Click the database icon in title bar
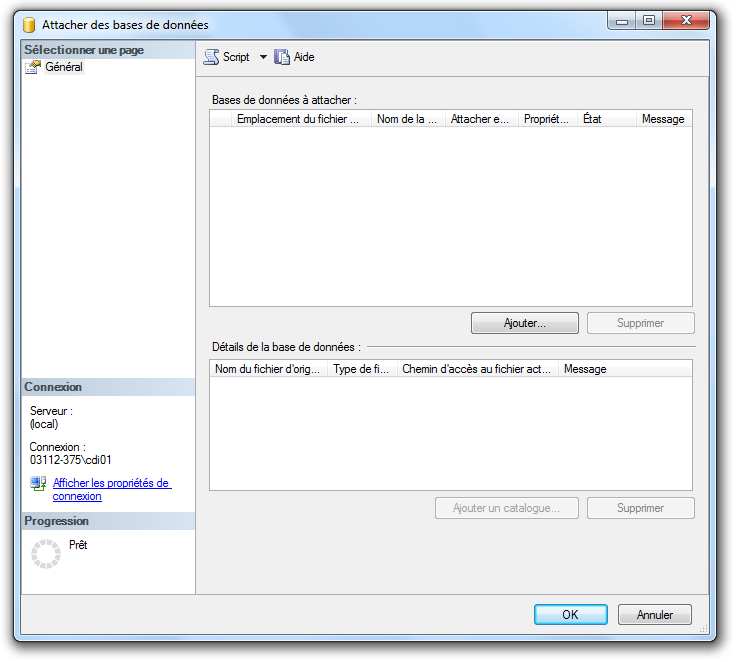Viewport: 739px width, 662px height. [30, 25]
